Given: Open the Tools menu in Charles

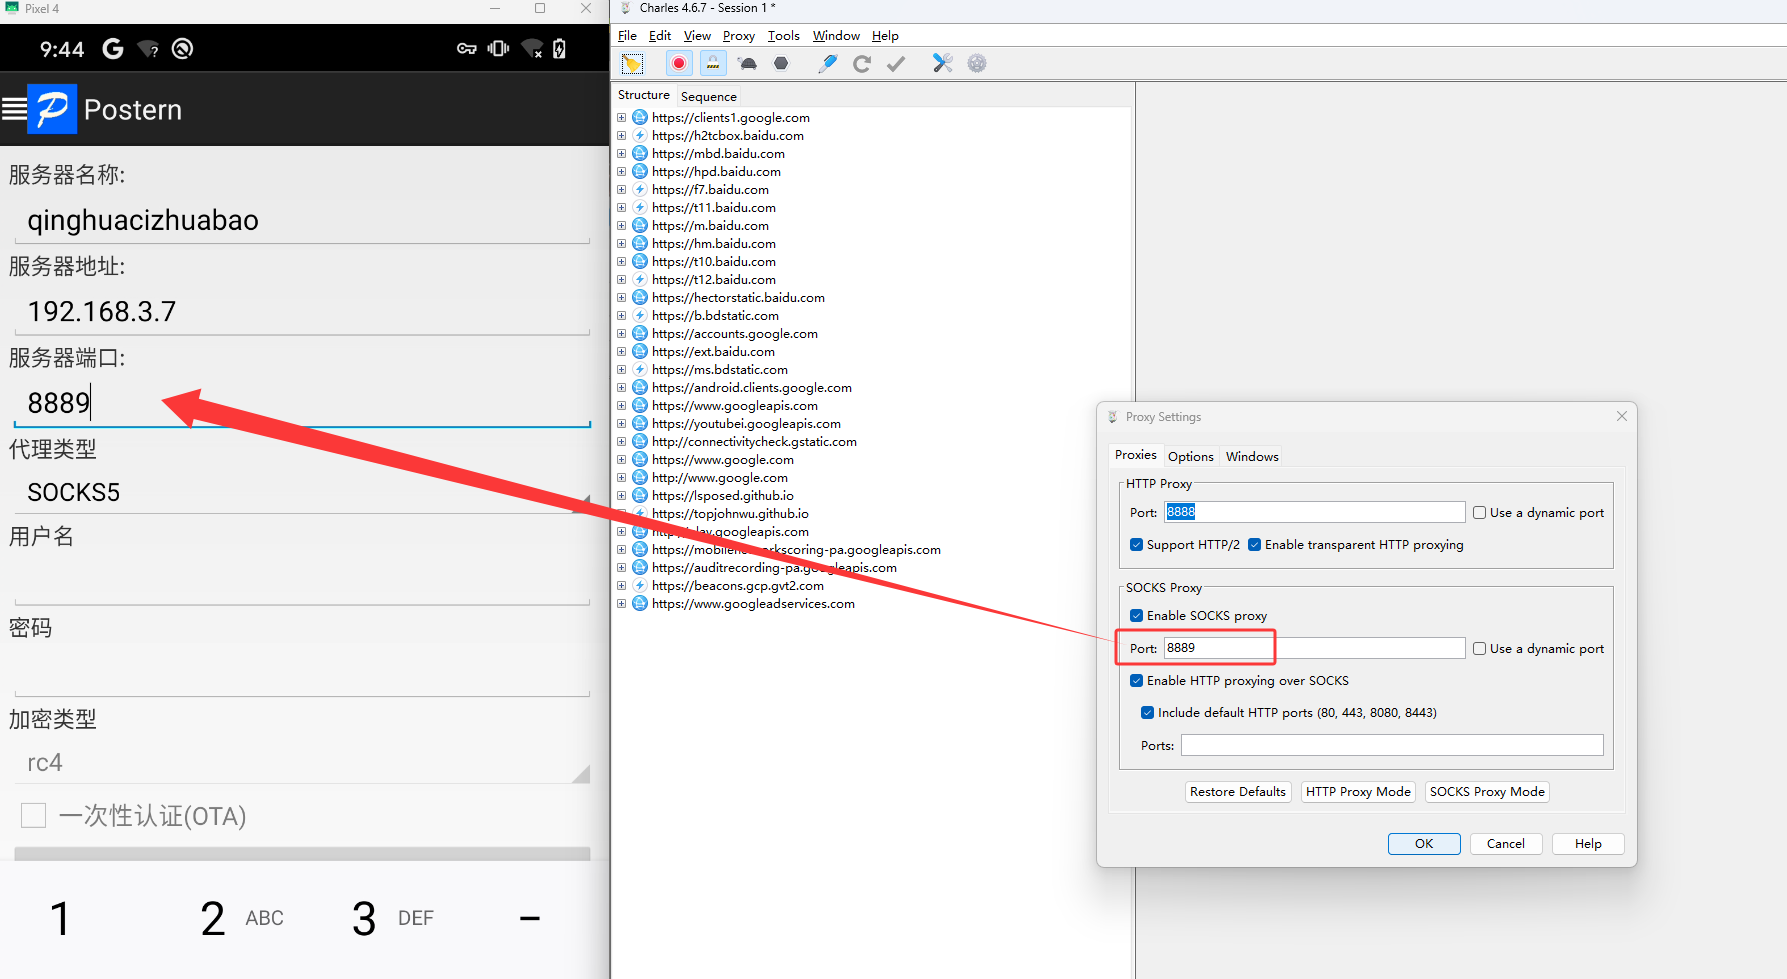Looking at the screenshot, I should pos(784,36).
